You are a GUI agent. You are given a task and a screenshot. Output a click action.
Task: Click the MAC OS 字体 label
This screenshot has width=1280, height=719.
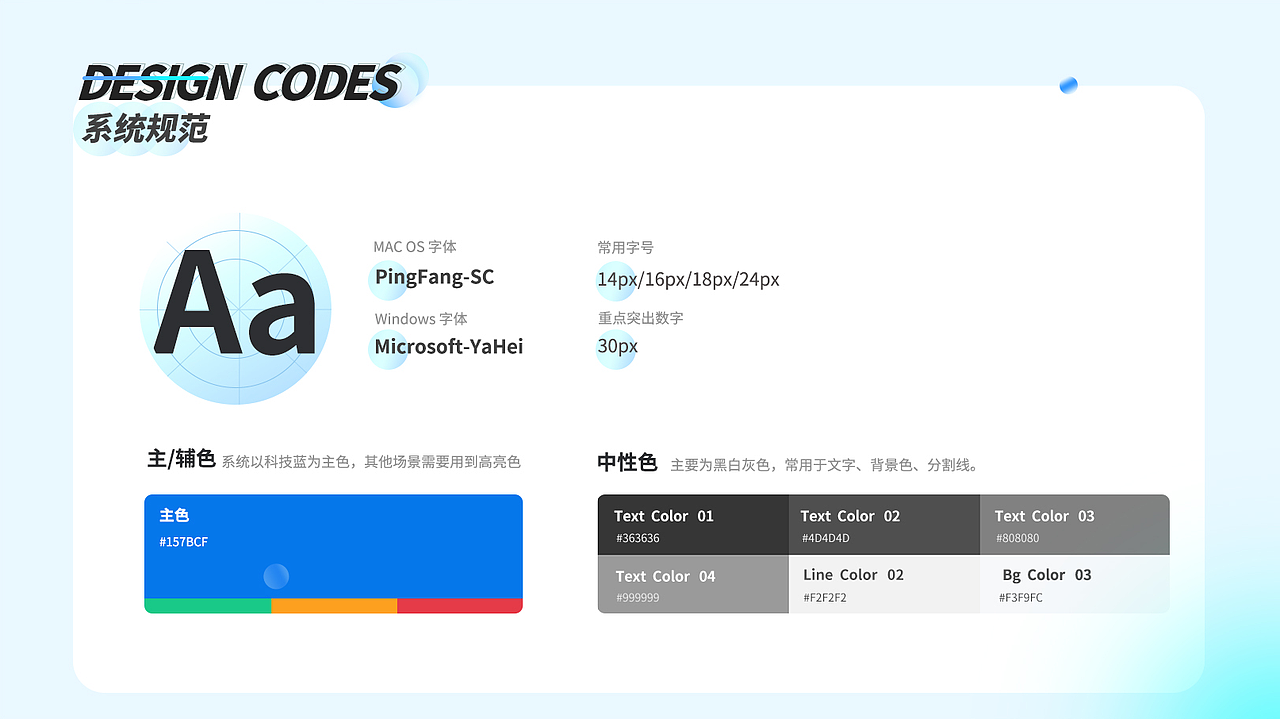(x=415, y=247)
